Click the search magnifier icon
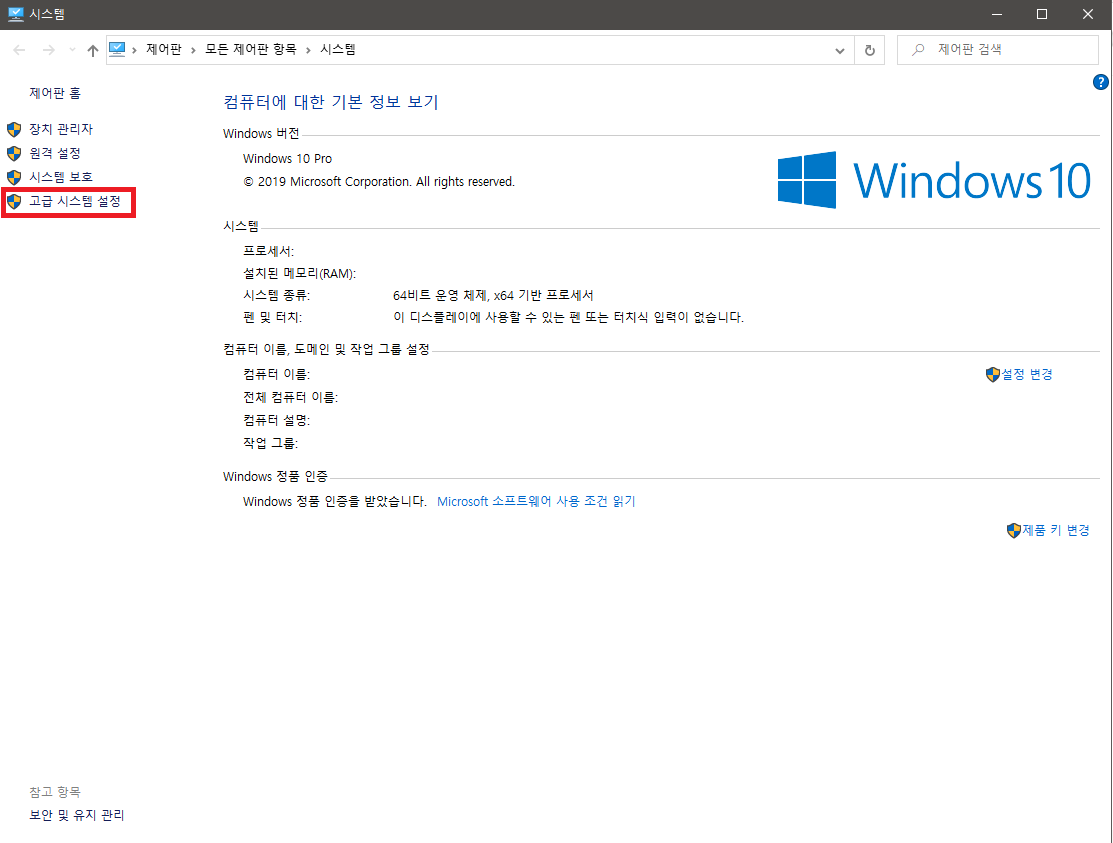This screenshot has height=843, width=1113. pos(919,50)
